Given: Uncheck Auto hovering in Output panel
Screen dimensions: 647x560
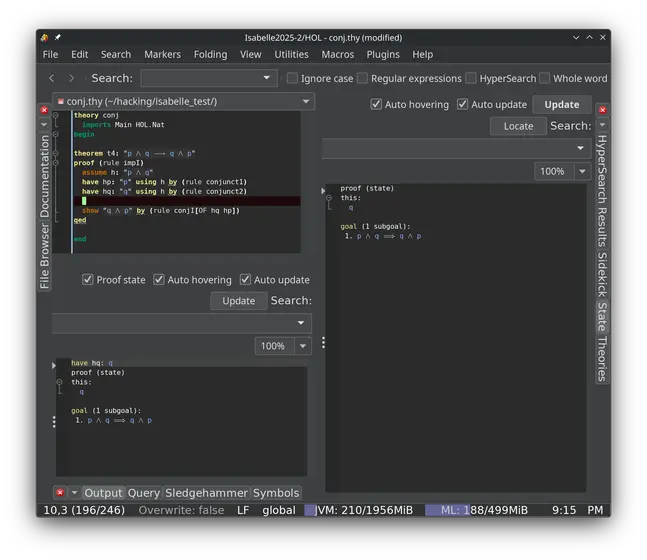Looking at the screenshot, I should (x=159, y=279).
